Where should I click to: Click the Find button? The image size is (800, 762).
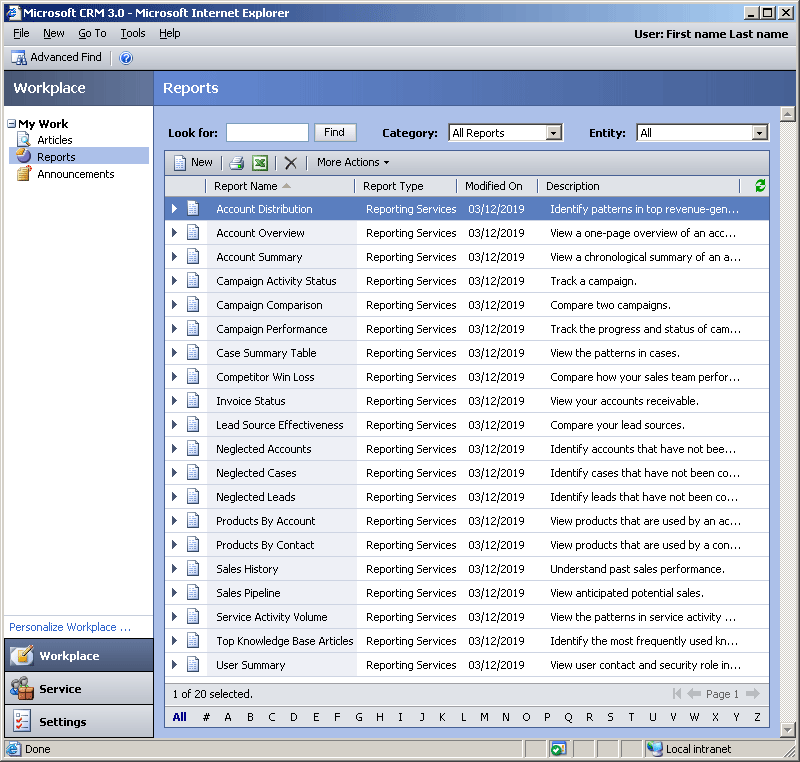pos(335,133)
